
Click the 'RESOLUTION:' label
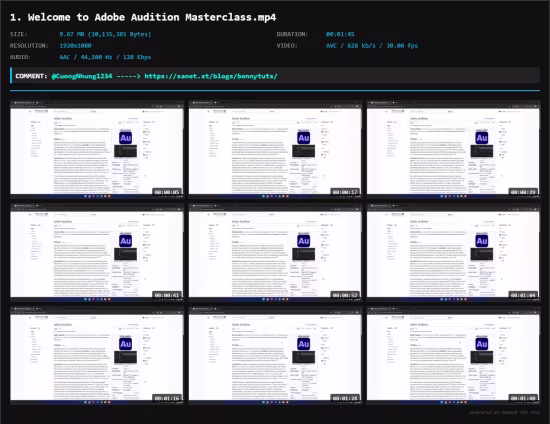point(29,46)
